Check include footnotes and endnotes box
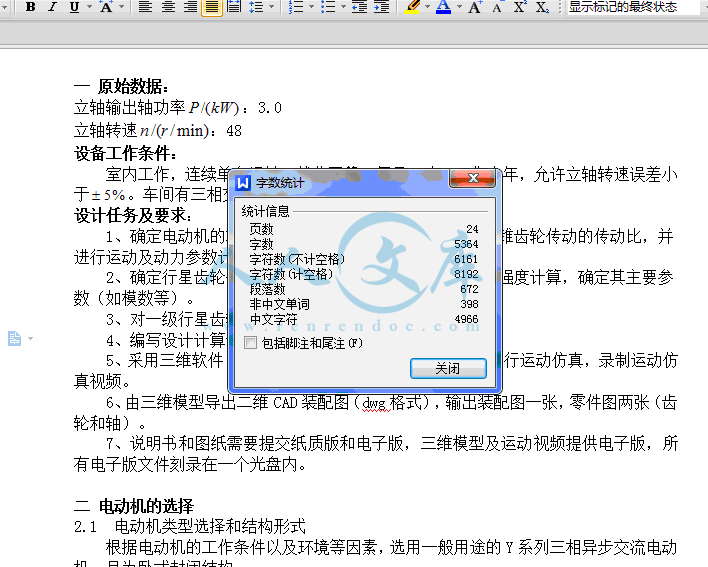 pos(250,343)
